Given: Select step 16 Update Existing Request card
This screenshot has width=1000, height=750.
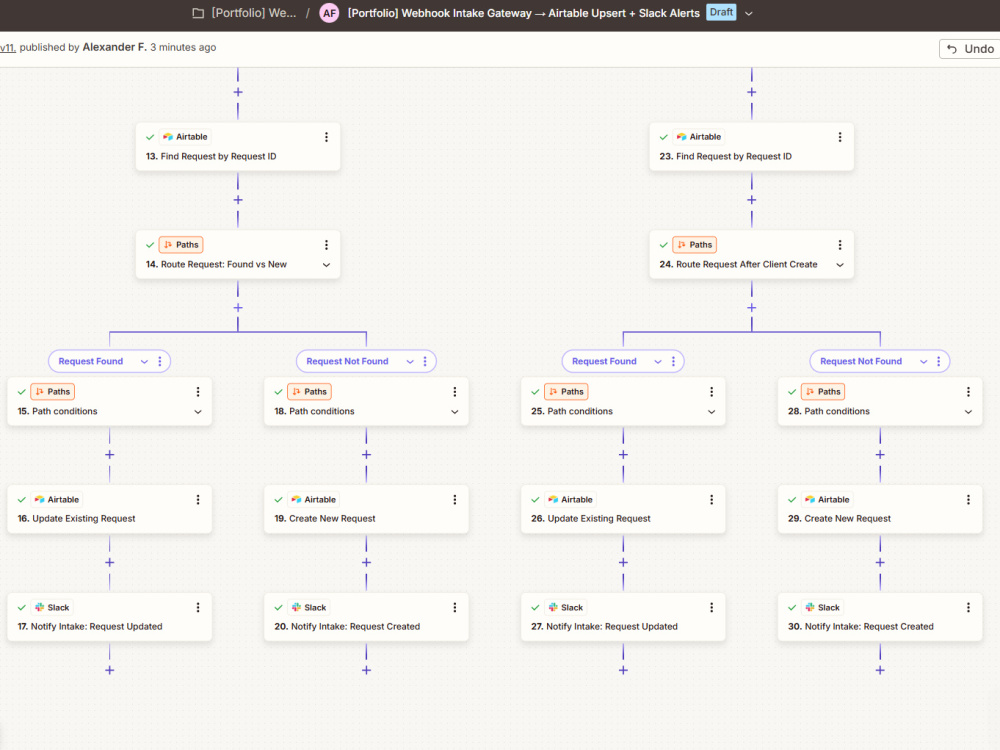Looking at the screenshot, I should (x=110, y=510).
